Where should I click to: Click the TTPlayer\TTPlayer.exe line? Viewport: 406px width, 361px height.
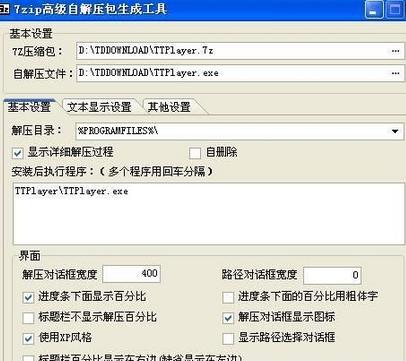(71, 191)
